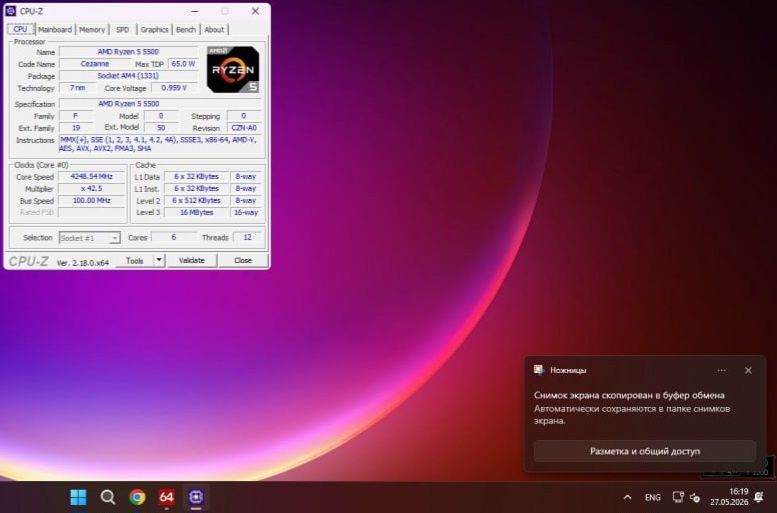Switch to the Memory tab

click(x=92, y=30)
